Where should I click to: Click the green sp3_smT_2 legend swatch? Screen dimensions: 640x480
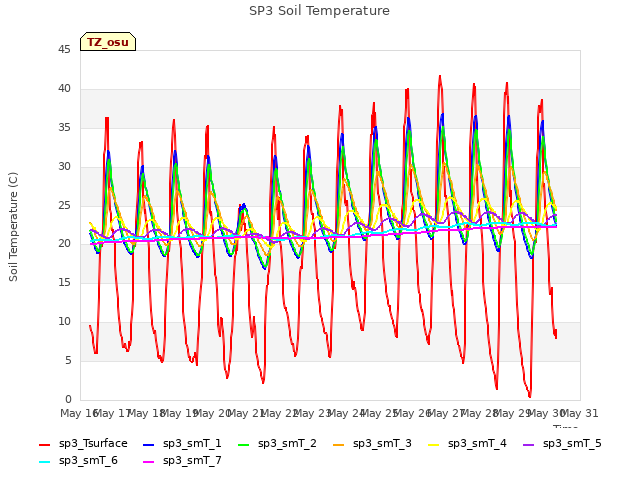point(244,444)
